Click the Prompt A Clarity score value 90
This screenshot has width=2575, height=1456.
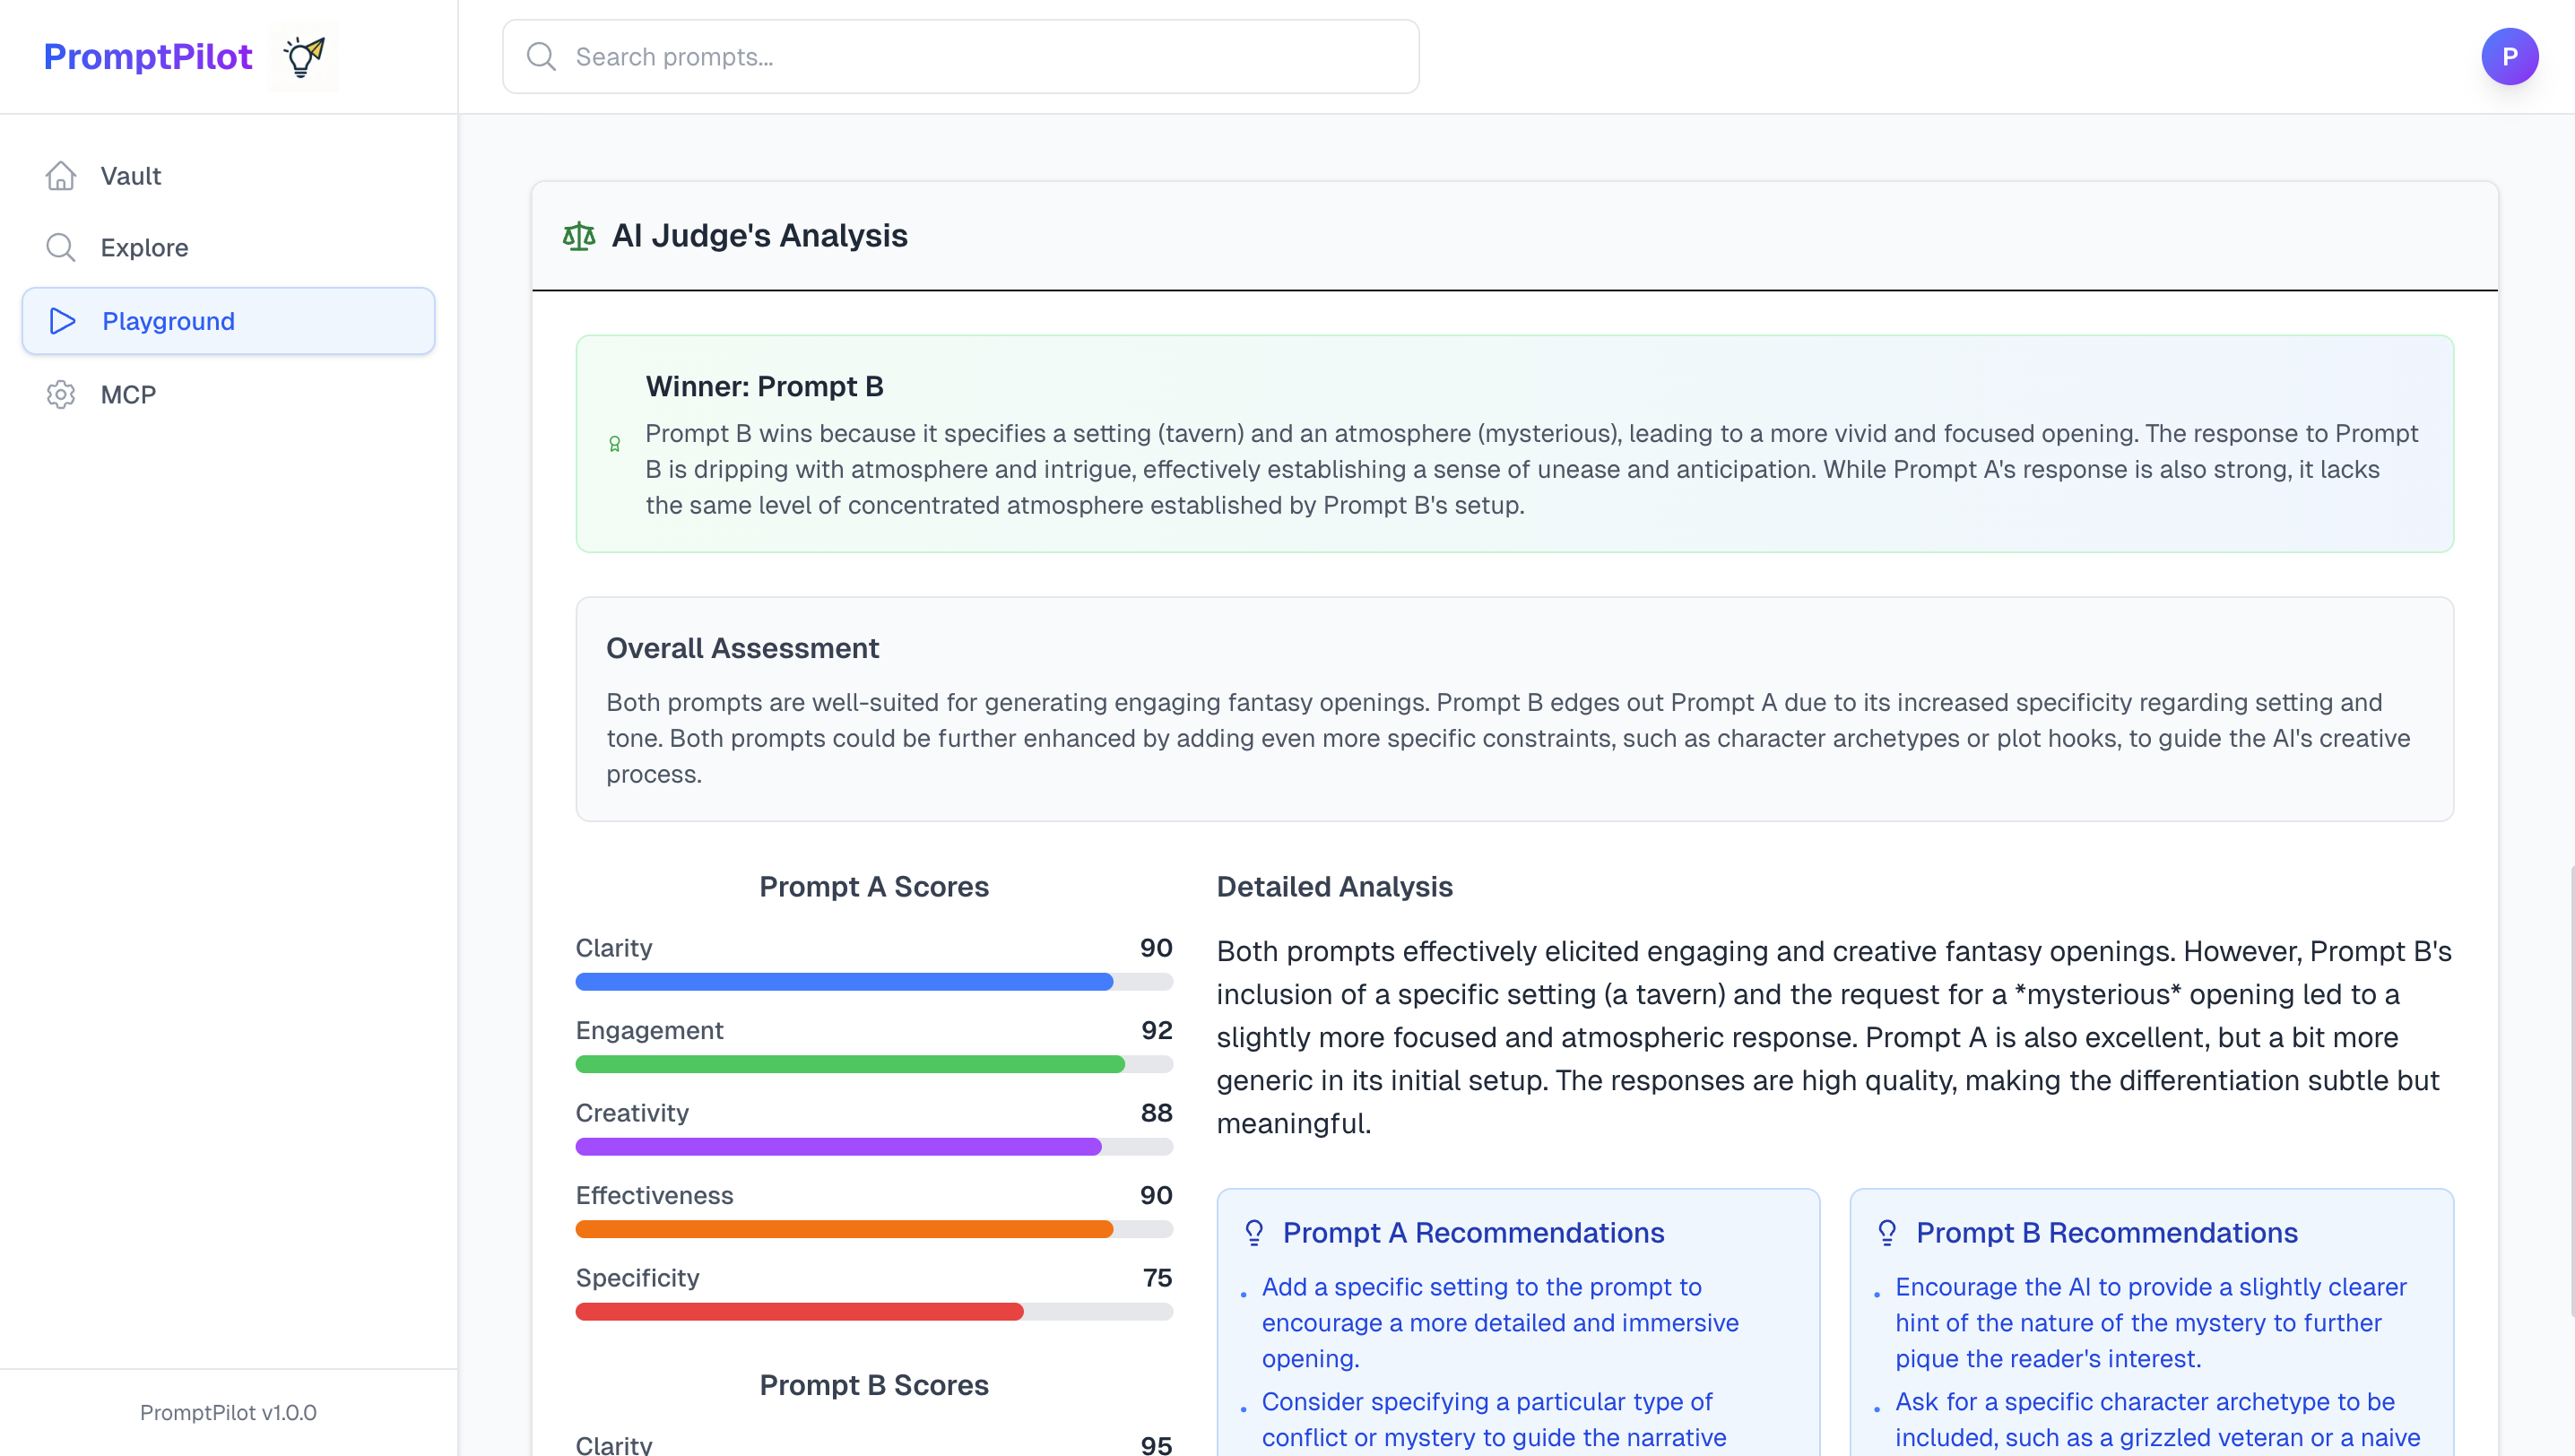1156,948
